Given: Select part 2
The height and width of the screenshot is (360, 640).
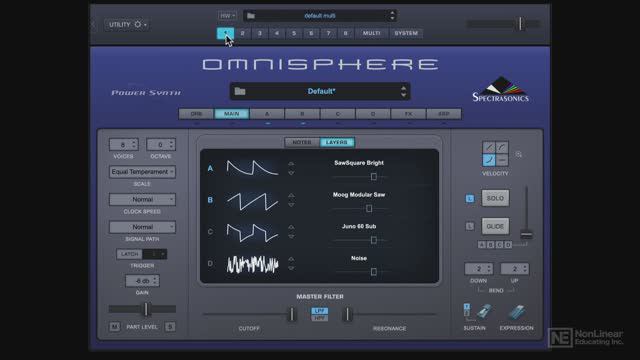Looking at the screenshot, I should [242, 33].
